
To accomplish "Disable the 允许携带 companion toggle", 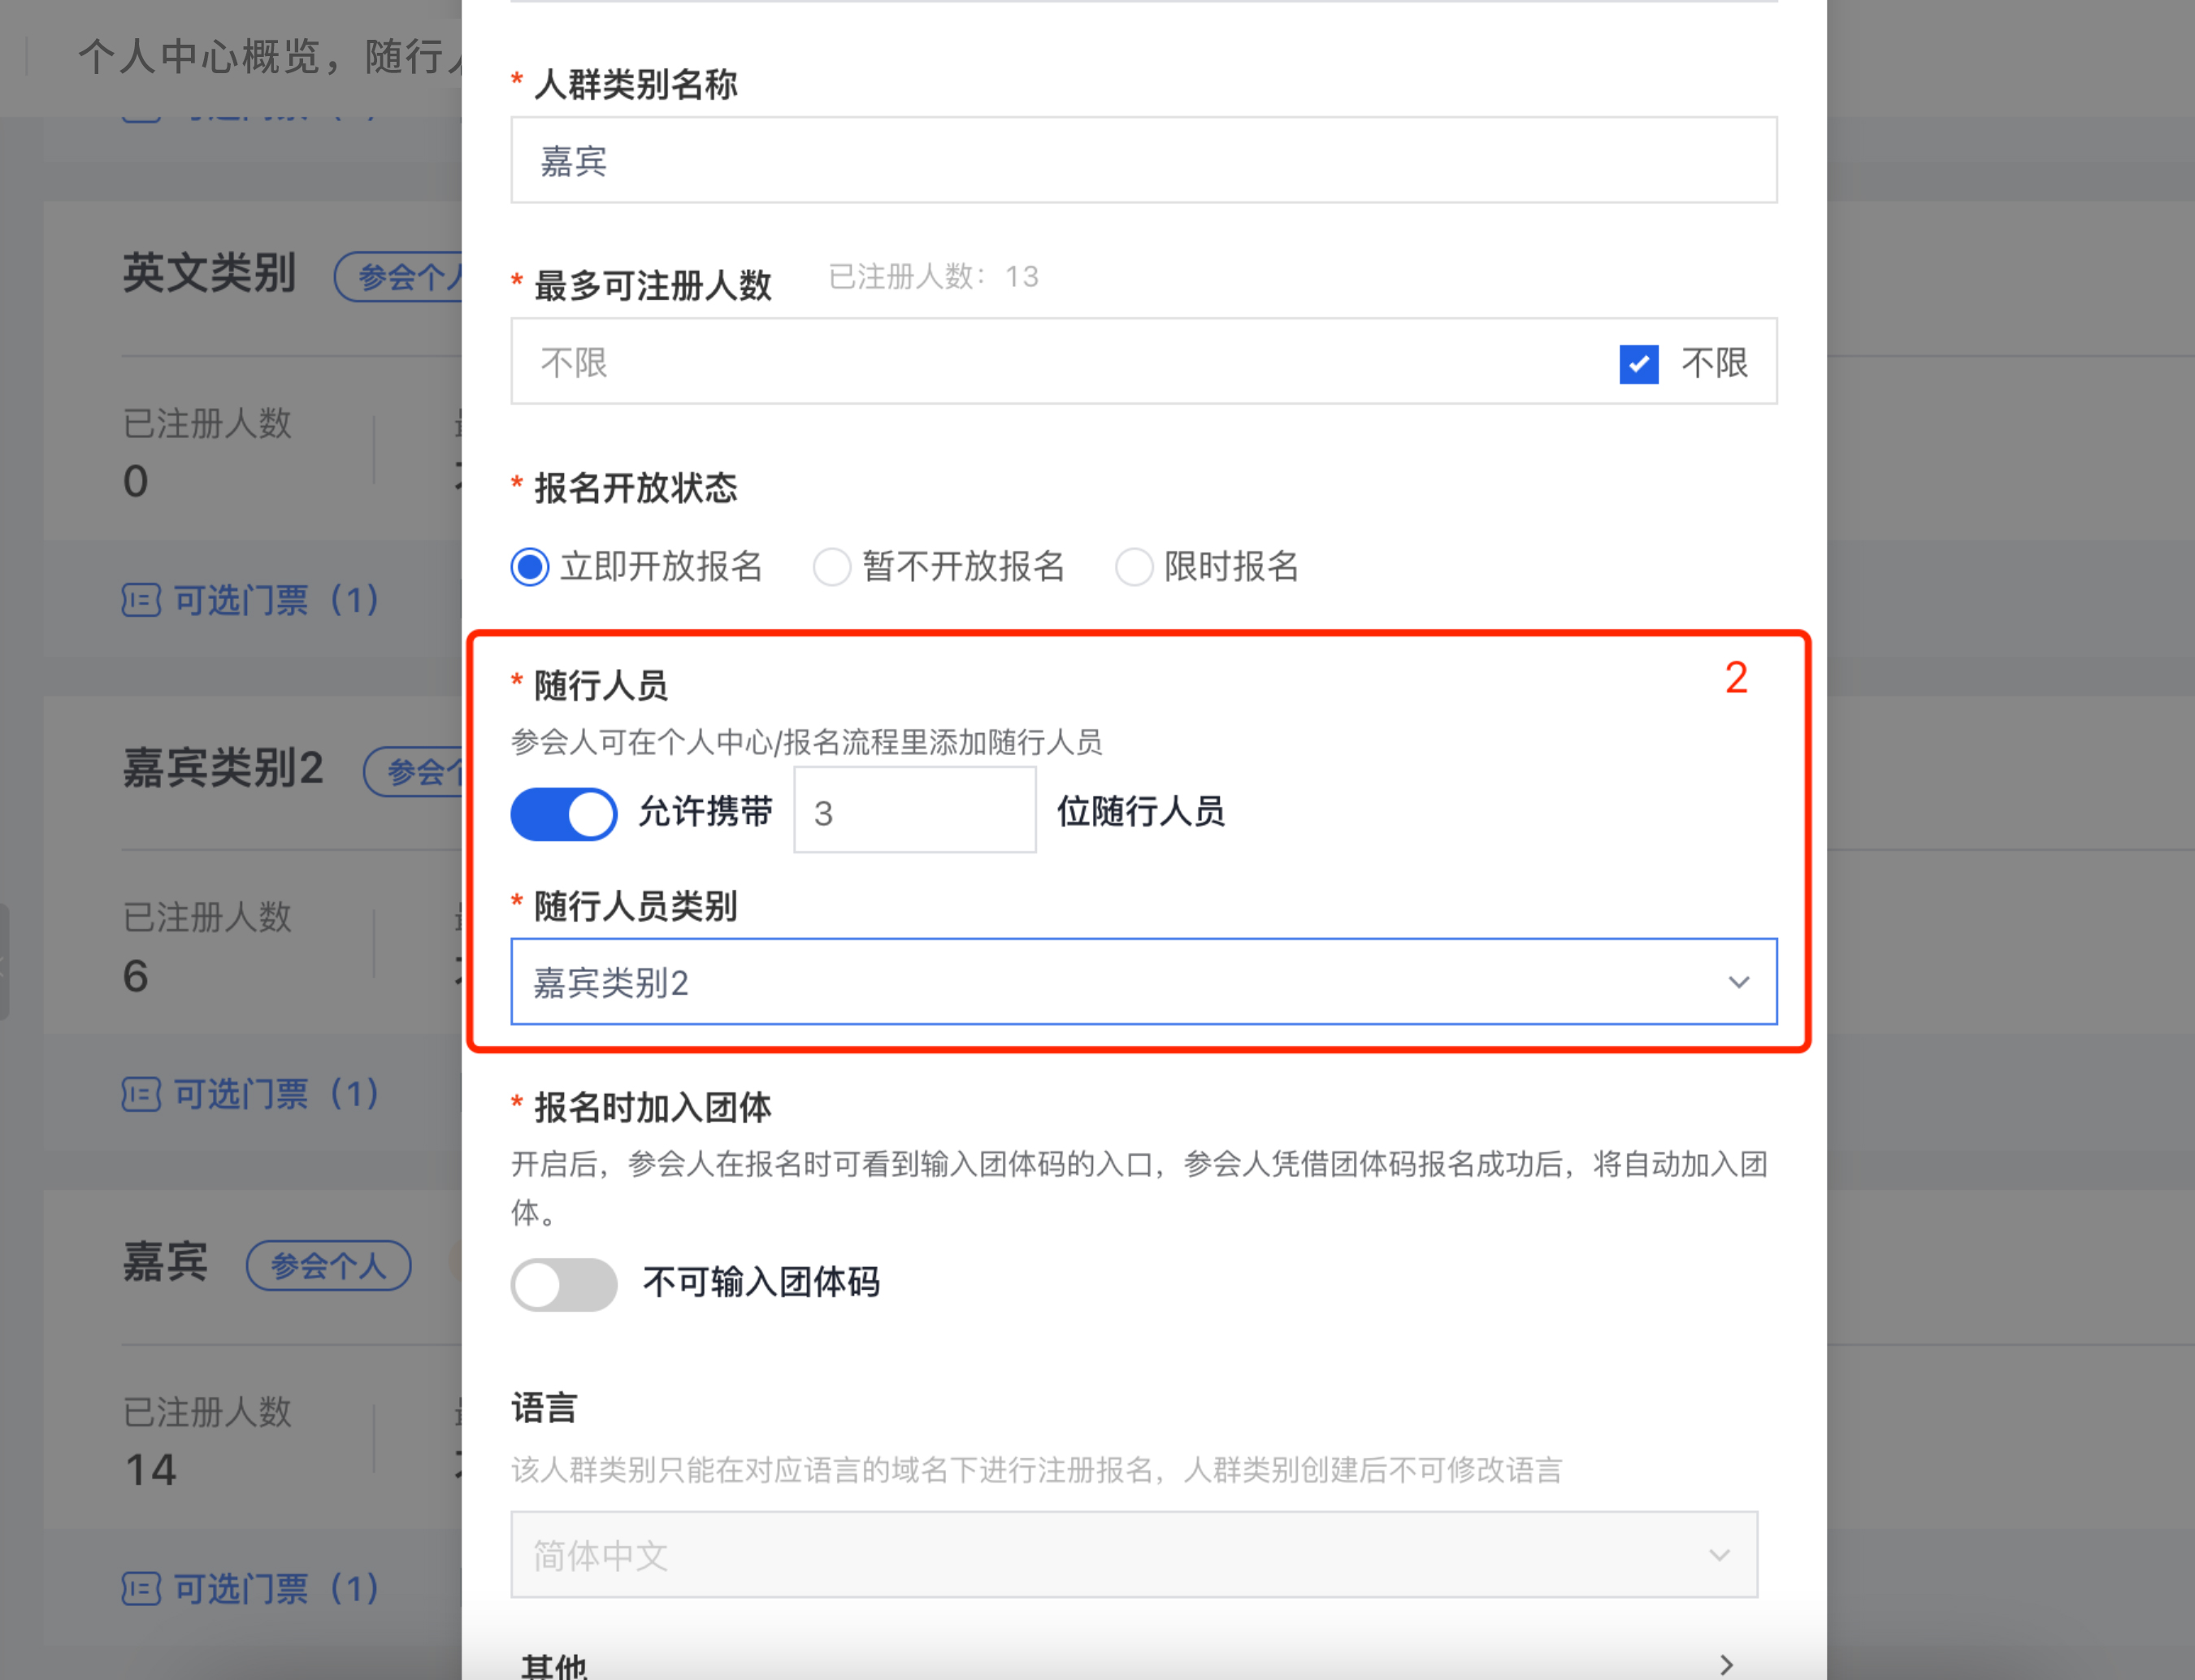I will tap(563, 813).
